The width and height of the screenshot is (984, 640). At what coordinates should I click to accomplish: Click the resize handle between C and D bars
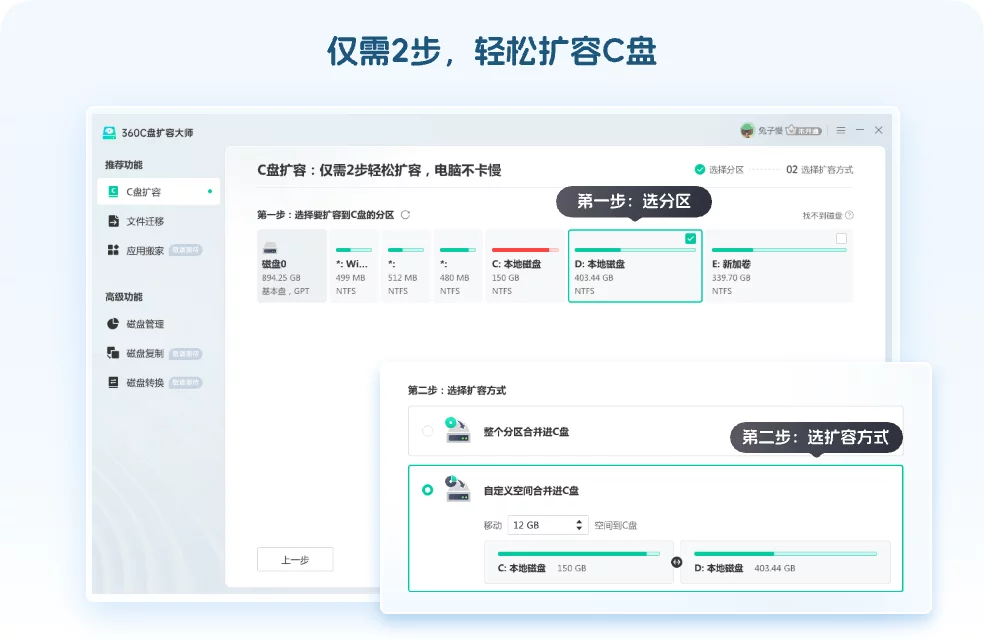(x=675, y=562)
